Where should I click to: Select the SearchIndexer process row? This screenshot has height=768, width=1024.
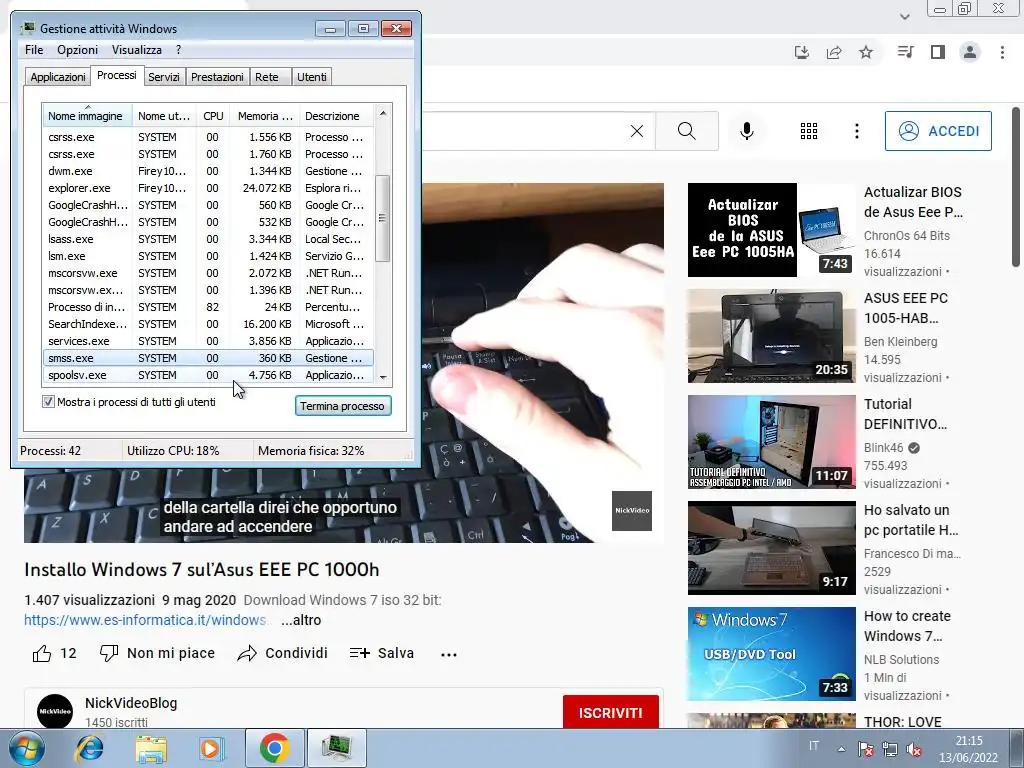[x=208, y=324]
